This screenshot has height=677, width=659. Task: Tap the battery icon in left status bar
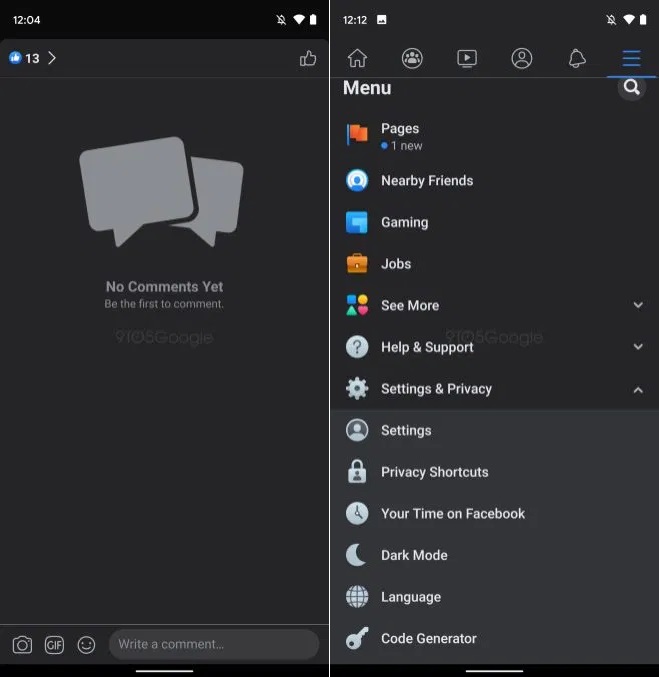coord(313,19)
